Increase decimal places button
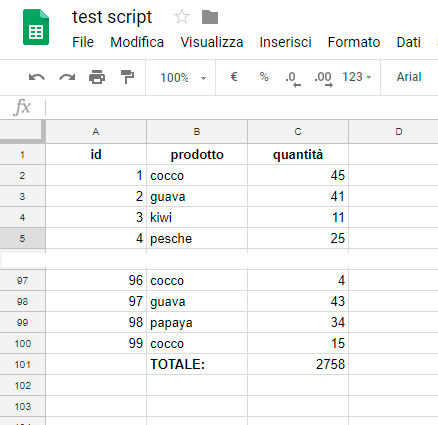438x425 pixels. pos(323,79)
